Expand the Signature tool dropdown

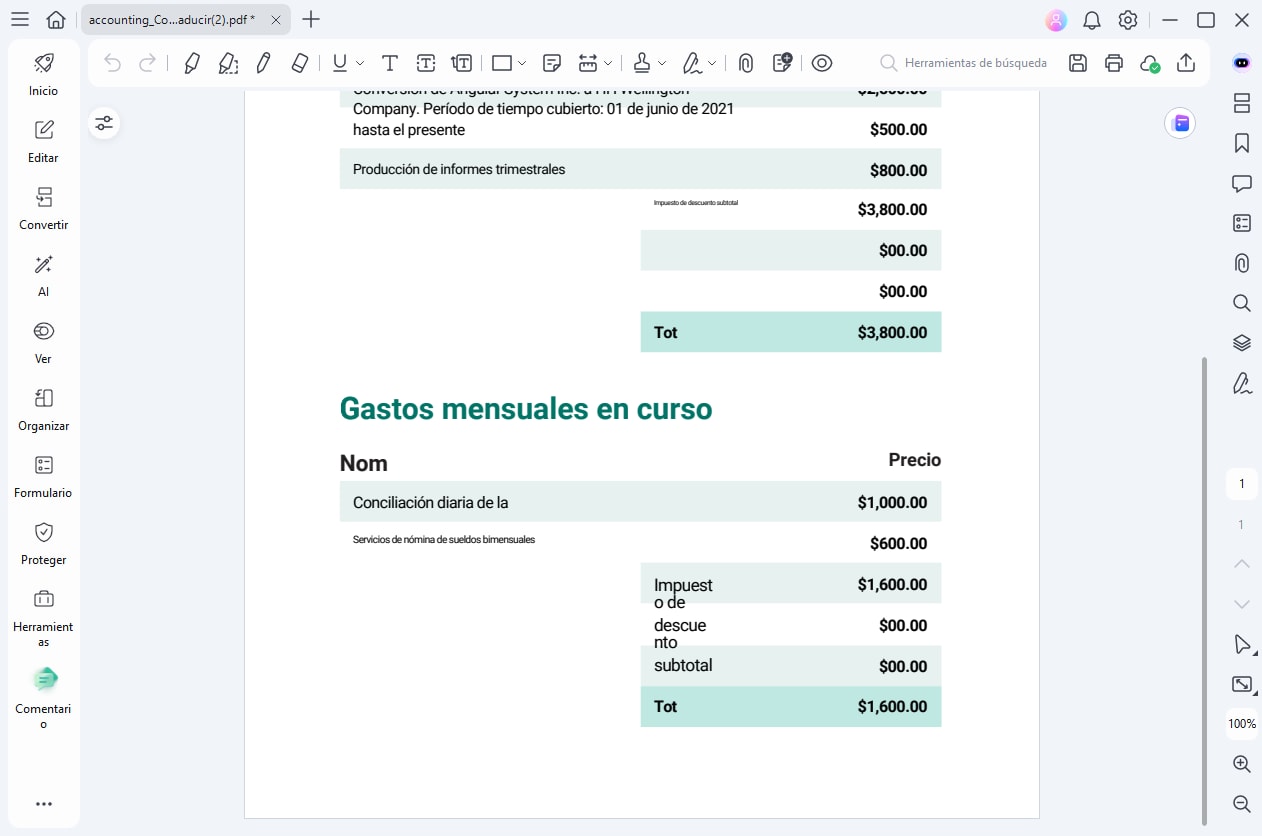[712, 62]
